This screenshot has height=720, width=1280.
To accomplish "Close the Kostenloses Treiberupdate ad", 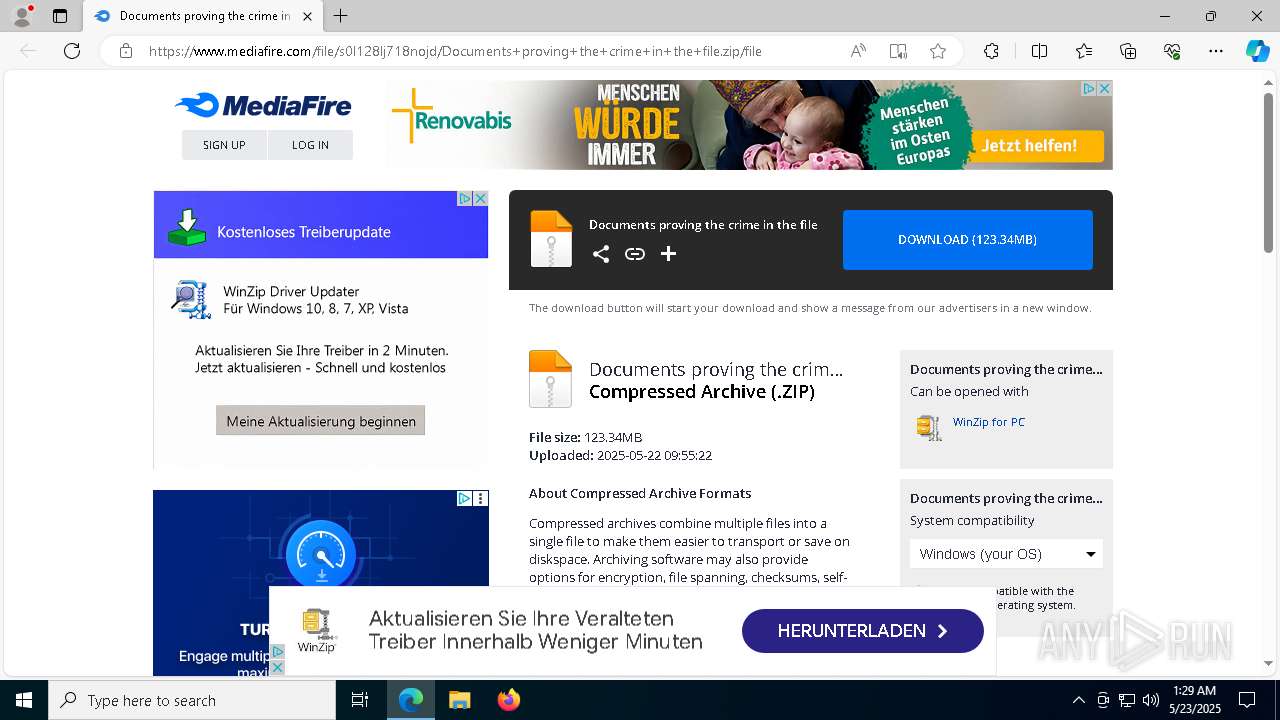I will (480, 199).
